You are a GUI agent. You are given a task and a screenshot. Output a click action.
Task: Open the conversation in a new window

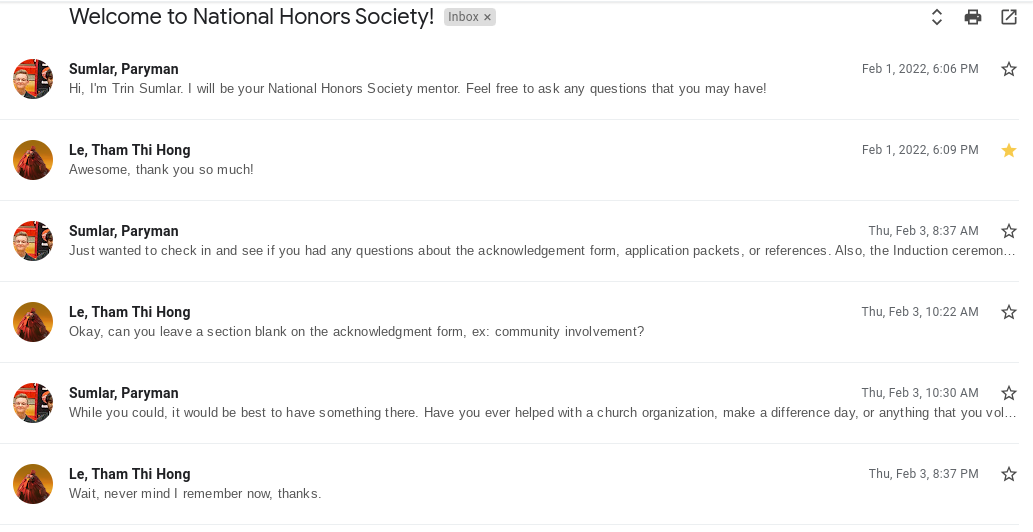1009,17
